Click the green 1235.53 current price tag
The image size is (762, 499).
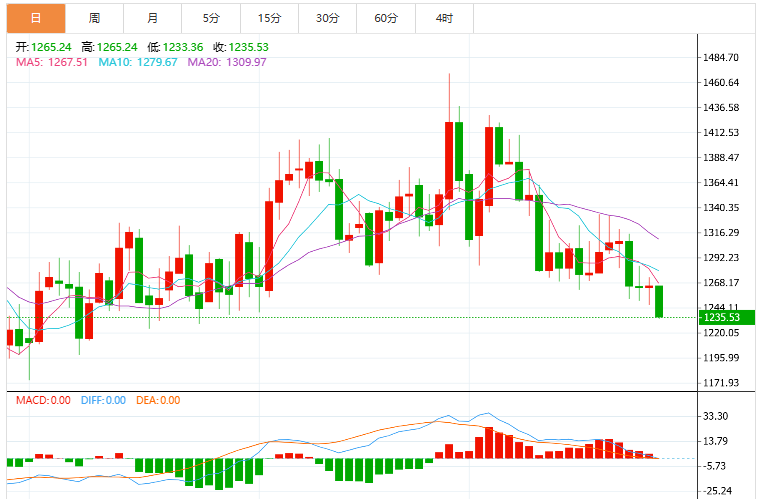tap(727, 317)
